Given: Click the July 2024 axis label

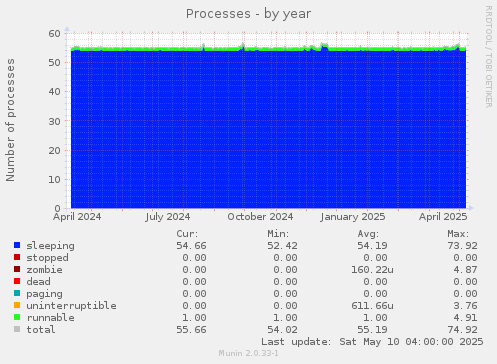Looking at the screenshot, I should (x=168, y=217).
